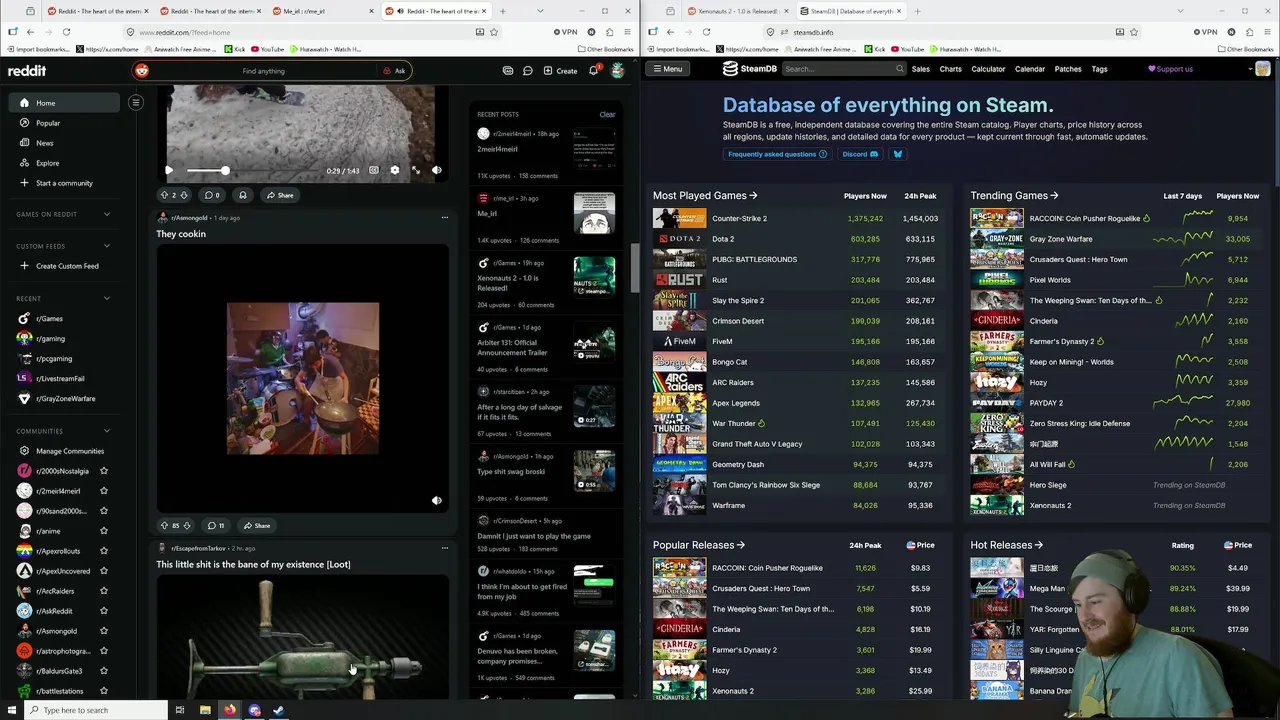Switch to the Xenonauts 2 browser tab

click(x=738, y=11)
